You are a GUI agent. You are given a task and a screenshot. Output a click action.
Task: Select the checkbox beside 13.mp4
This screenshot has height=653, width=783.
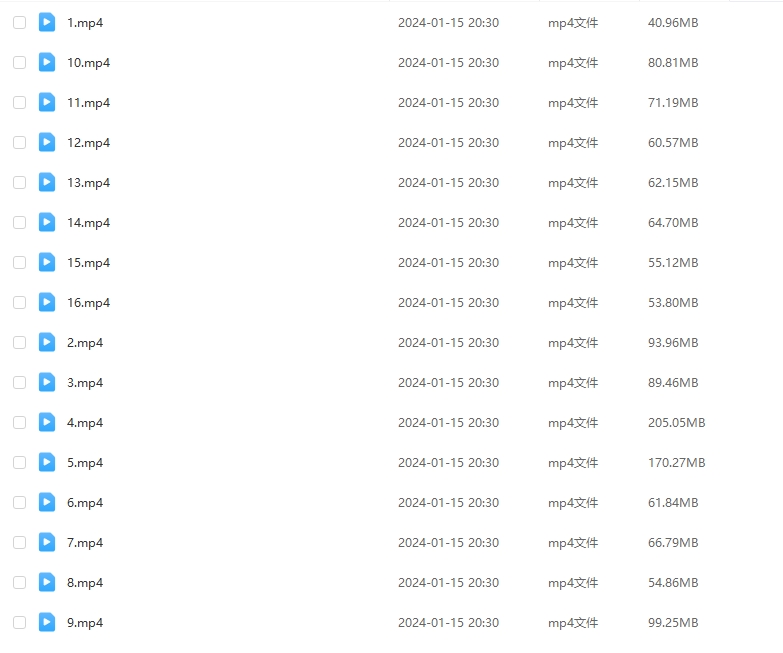click(x=19, y=182)
